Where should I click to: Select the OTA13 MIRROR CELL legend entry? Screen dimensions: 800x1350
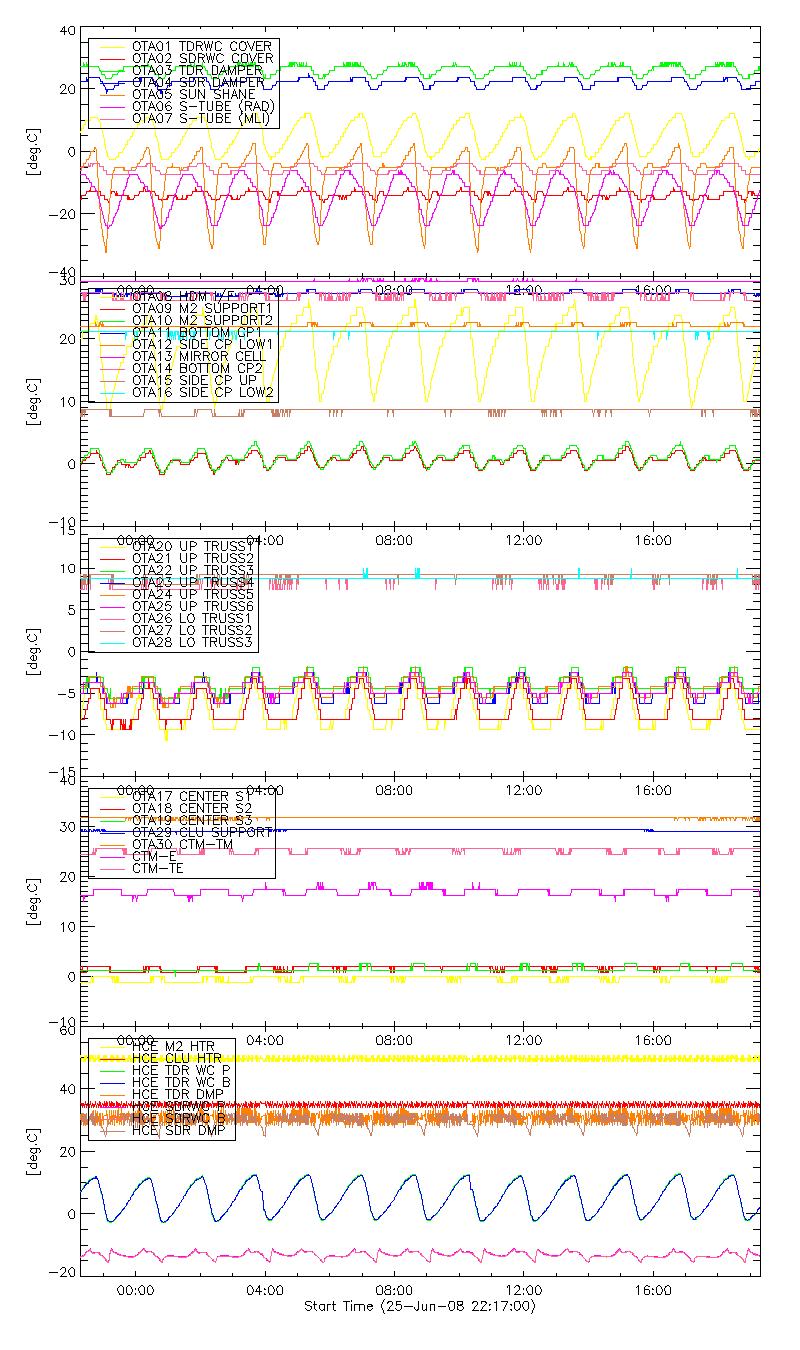pyautogui.click(x=196, y=355)
